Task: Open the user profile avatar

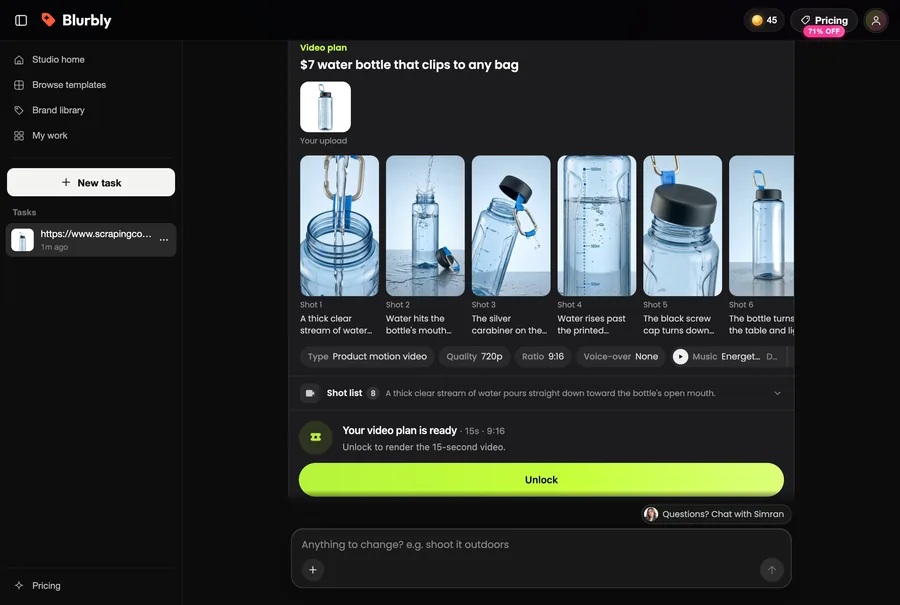Action: (876, 21)
